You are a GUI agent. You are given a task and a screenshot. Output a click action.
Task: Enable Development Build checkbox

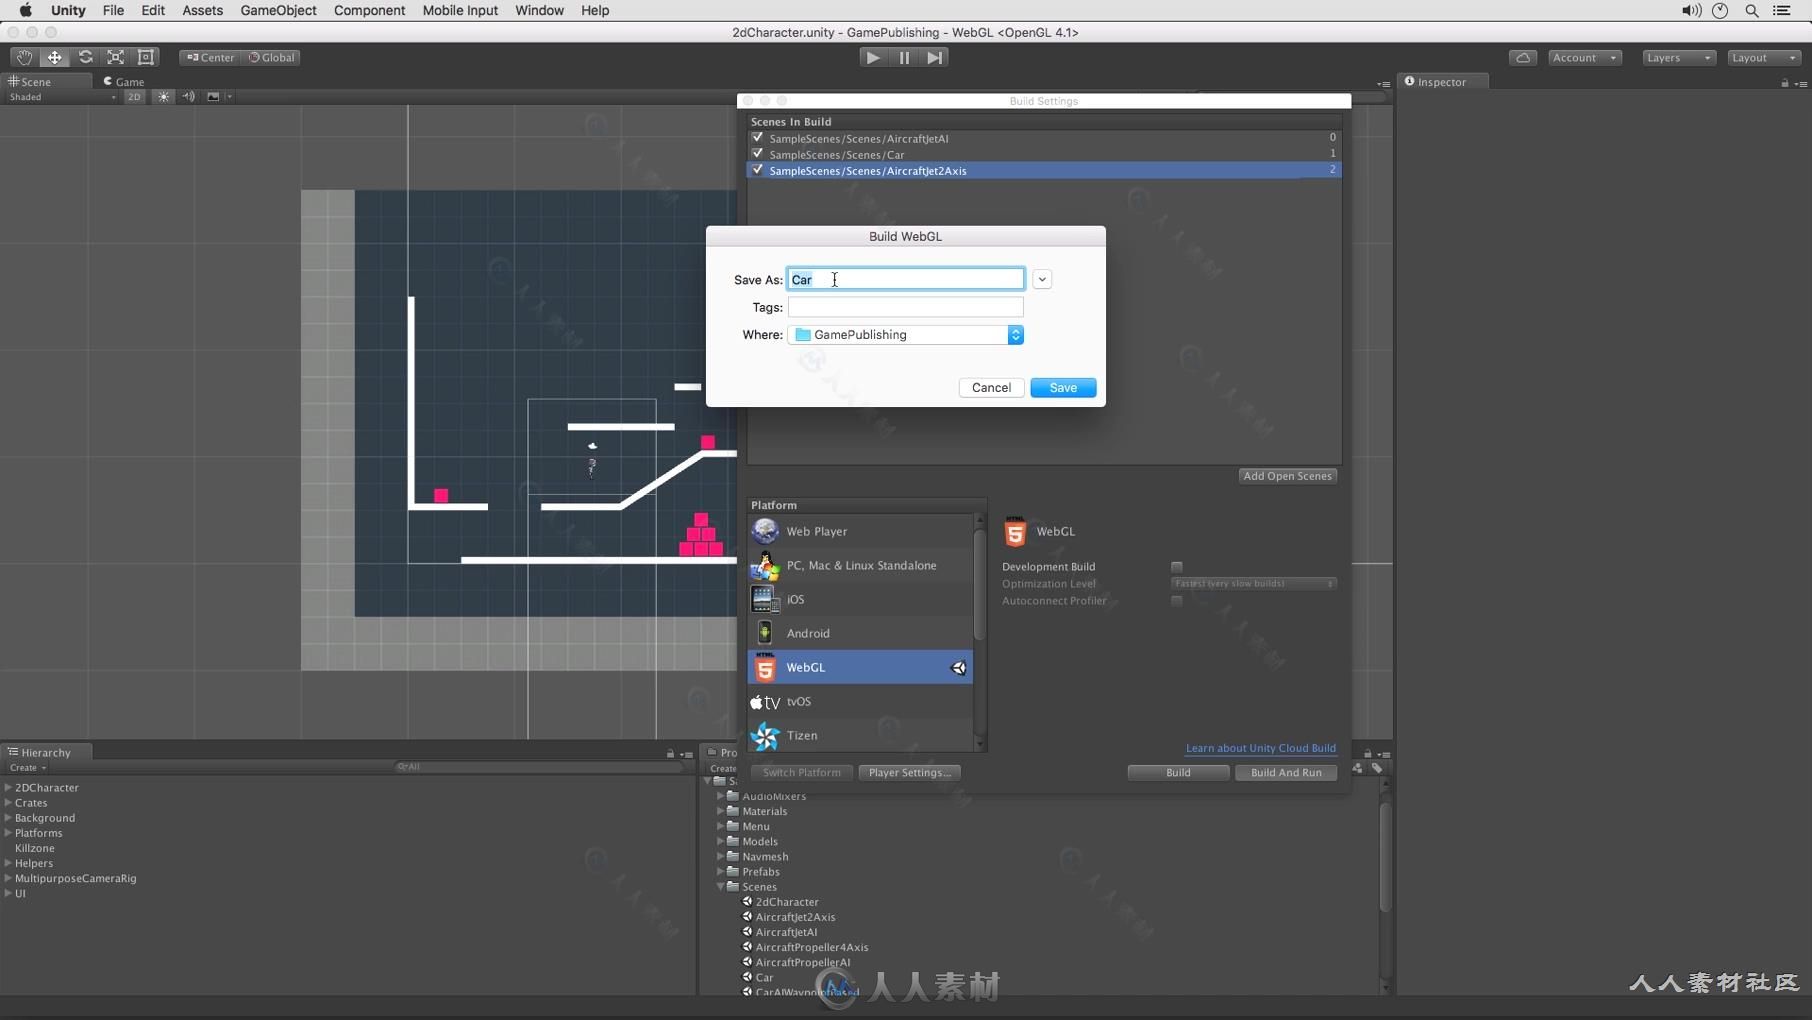pyautogui.click(x=1177, y=567)
